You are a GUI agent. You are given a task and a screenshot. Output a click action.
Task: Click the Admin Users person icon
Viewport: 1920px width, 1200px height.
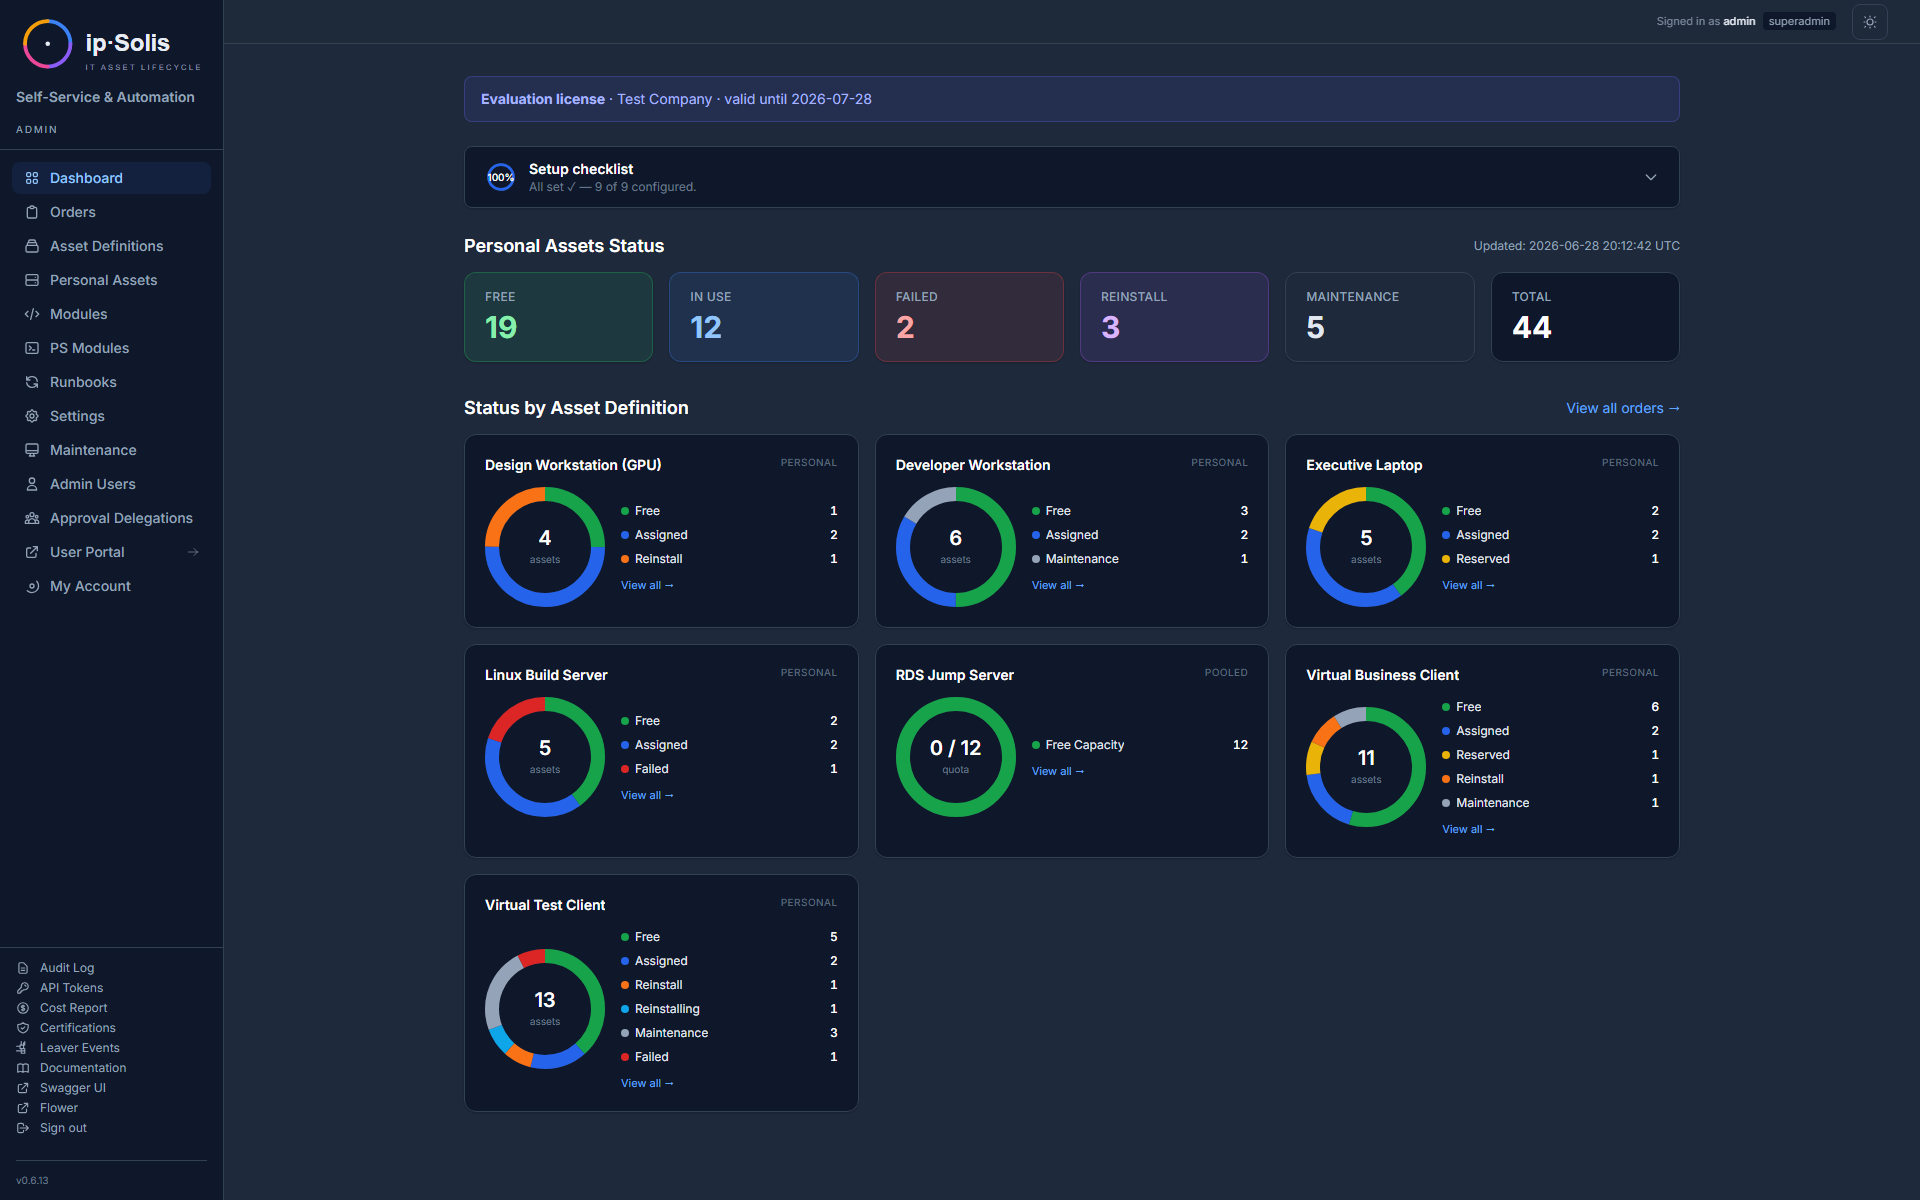(x=32, y=484)
